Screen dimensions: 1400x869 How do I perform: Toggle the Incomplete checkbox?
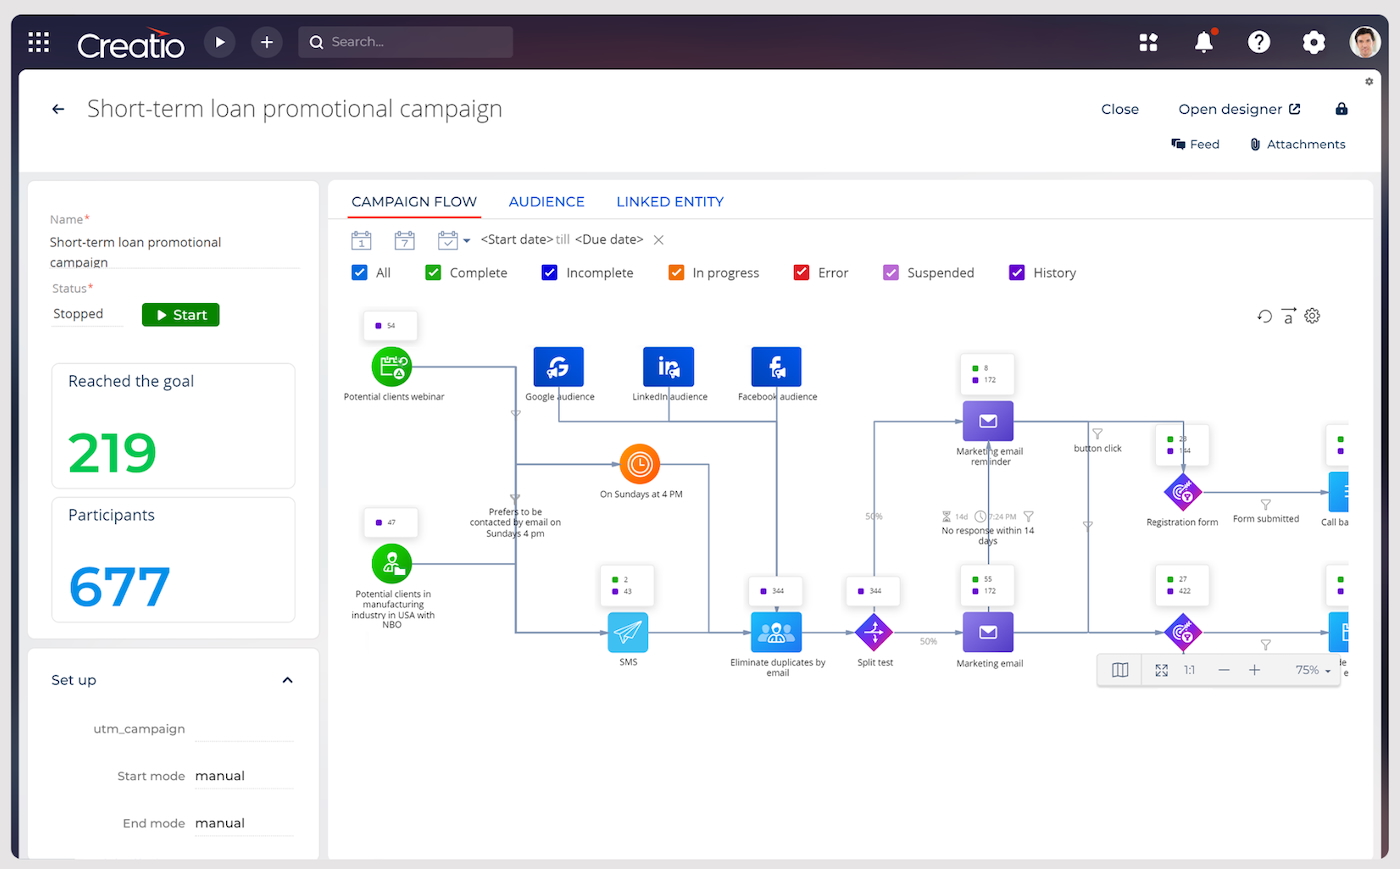549,272
